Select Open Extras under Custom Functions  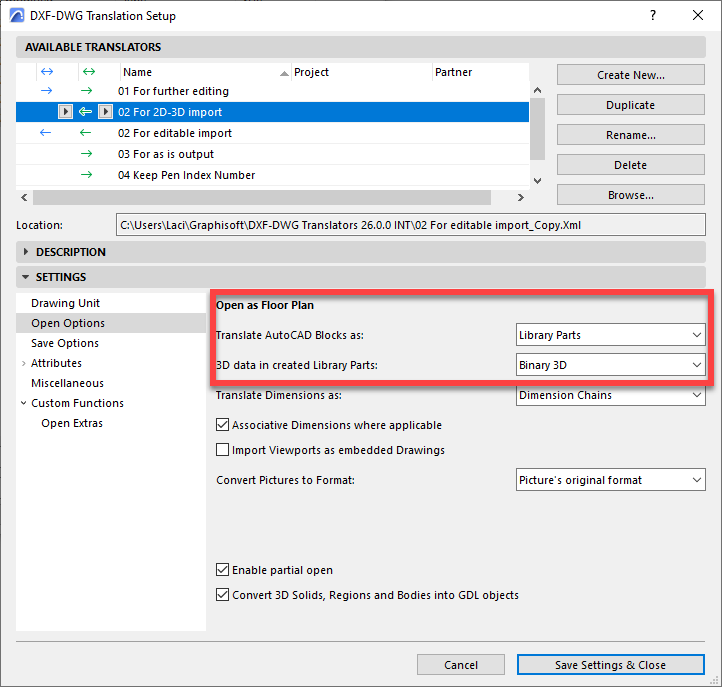coord(72,423)
